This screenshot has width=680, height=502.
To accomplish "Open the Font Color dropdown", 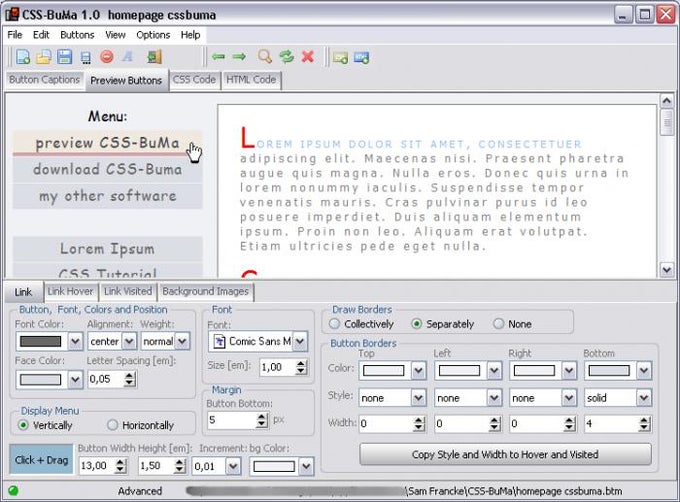I will coord(75,341).
